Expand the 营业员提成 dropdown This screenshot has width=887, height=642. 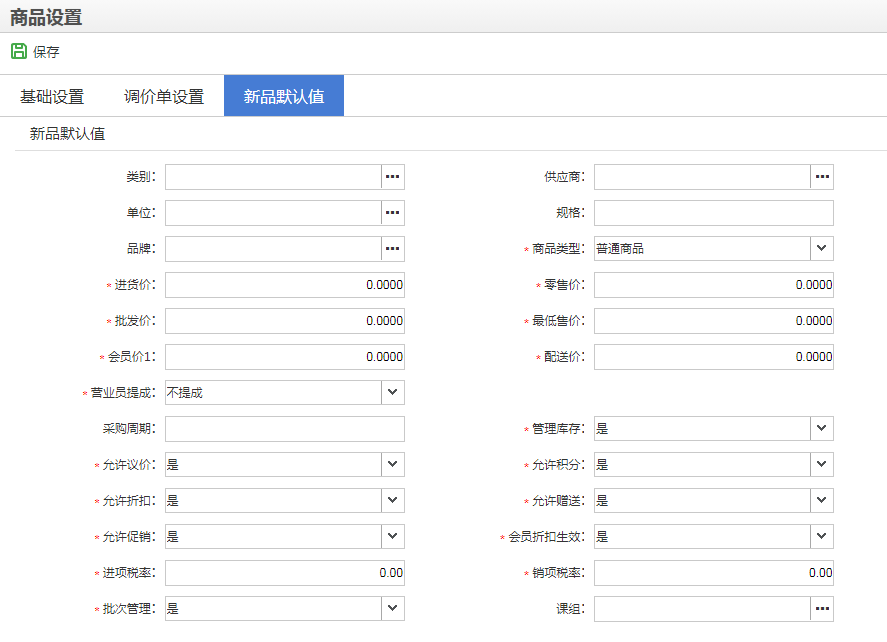point(393,393)
